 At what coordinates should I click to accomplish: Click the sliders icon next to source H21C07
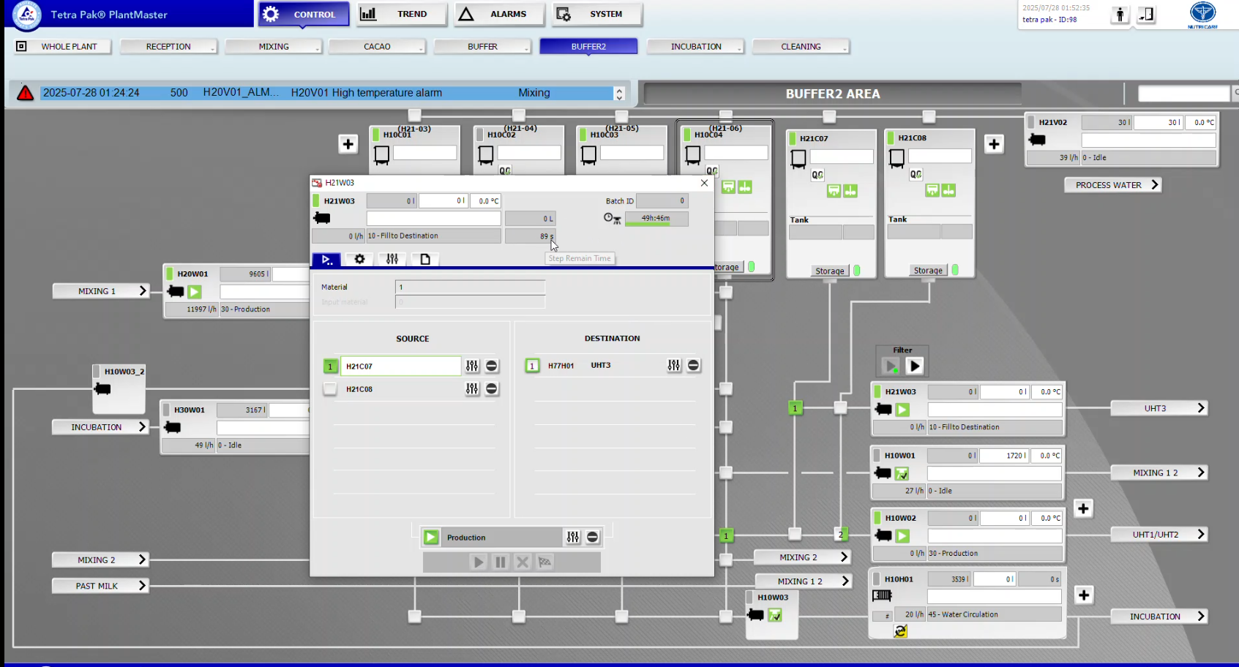coord(472,366)
